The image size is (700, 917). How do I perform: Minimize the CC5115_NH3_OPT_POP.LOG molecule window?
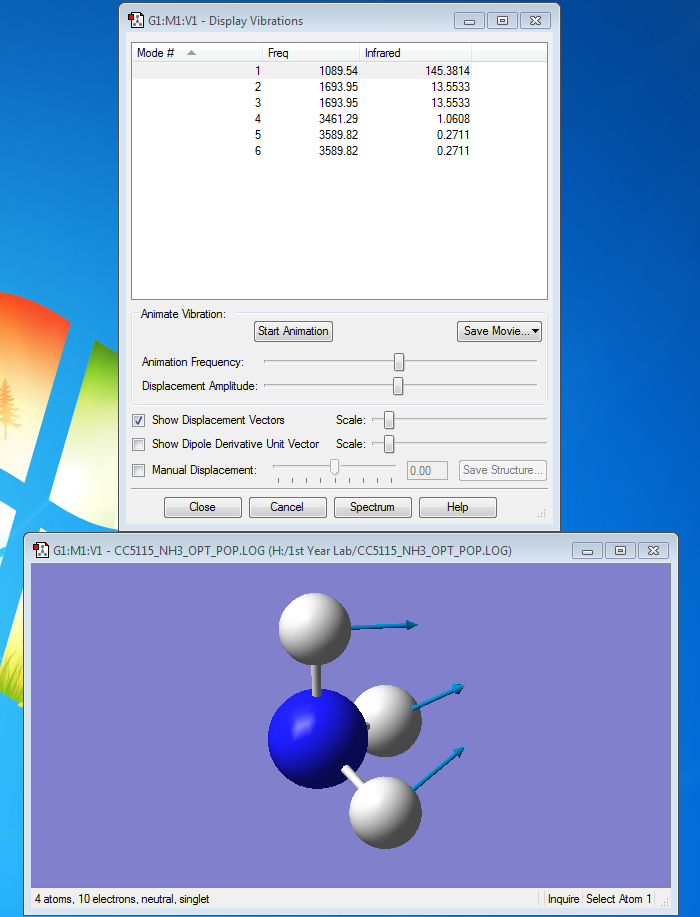587,550
